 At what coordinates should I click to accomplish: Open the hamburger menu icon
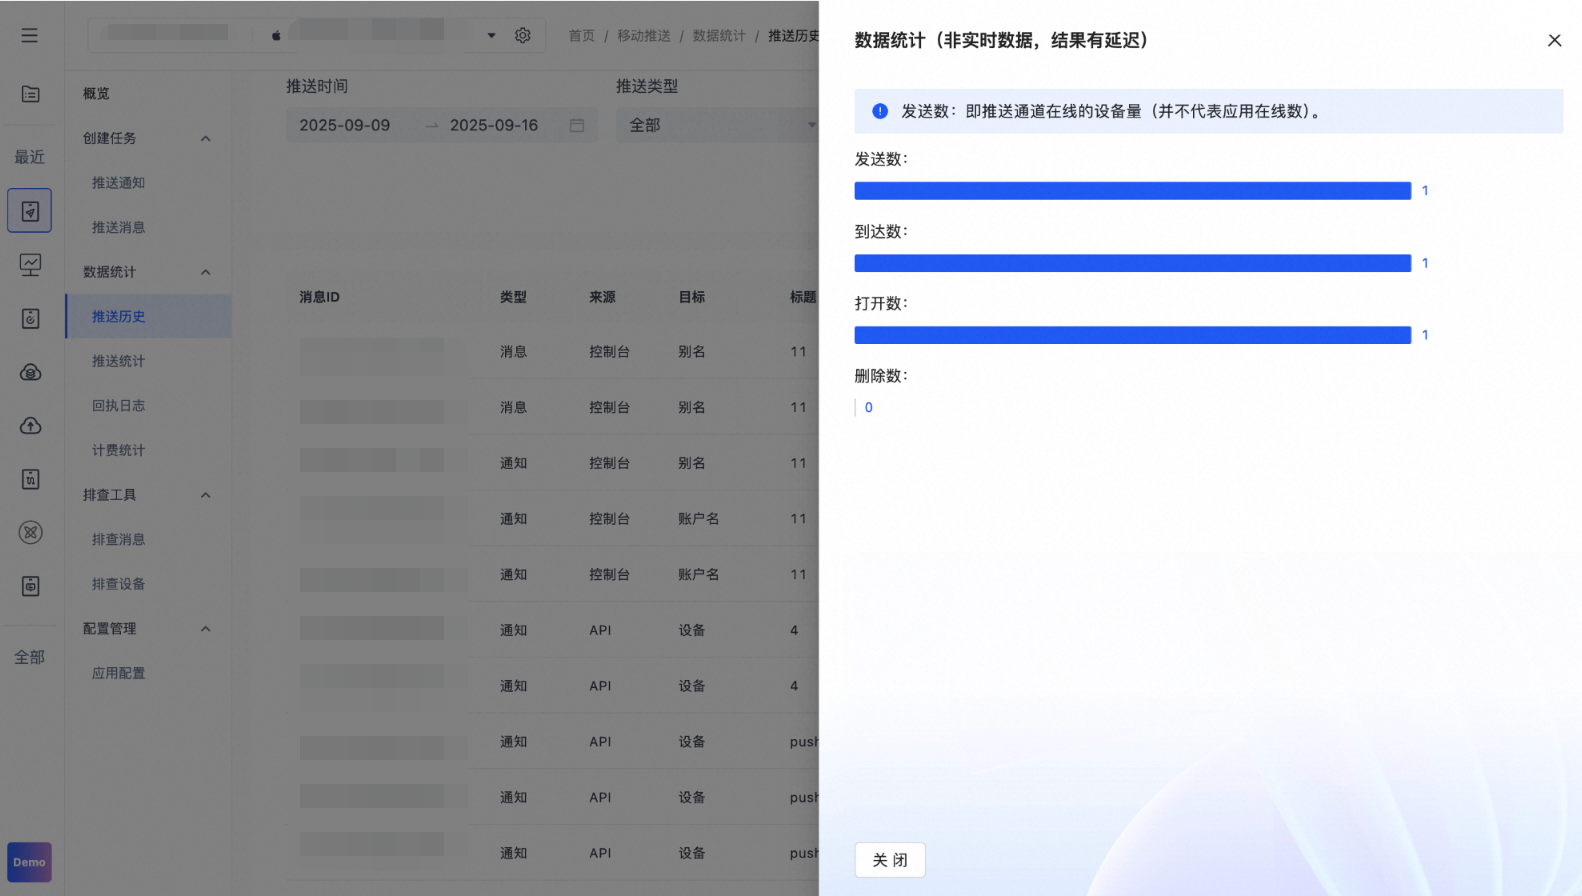pyautogui.click(x=30, y=35)
